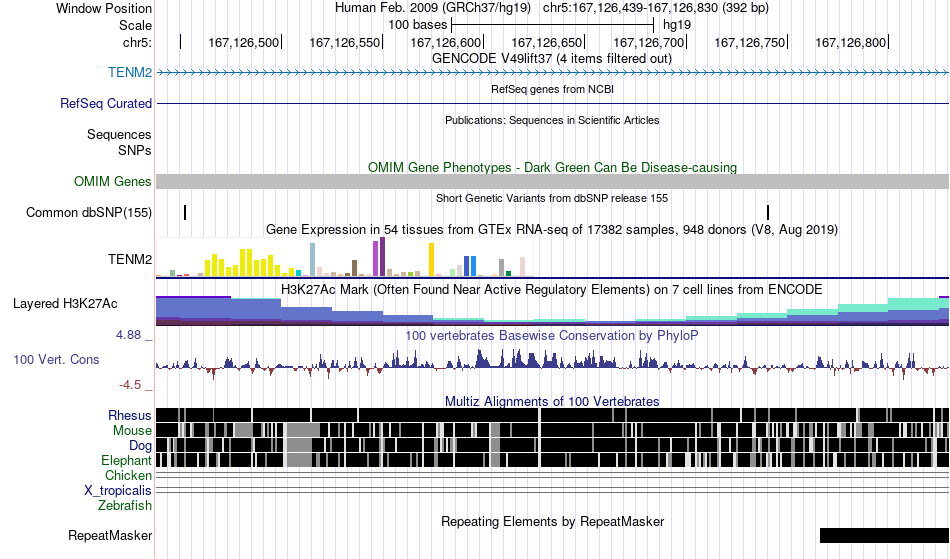Viewport: 950px width, 559px height.
Task: Select the Mouse alignment row label
Action: tap(132, 431)
